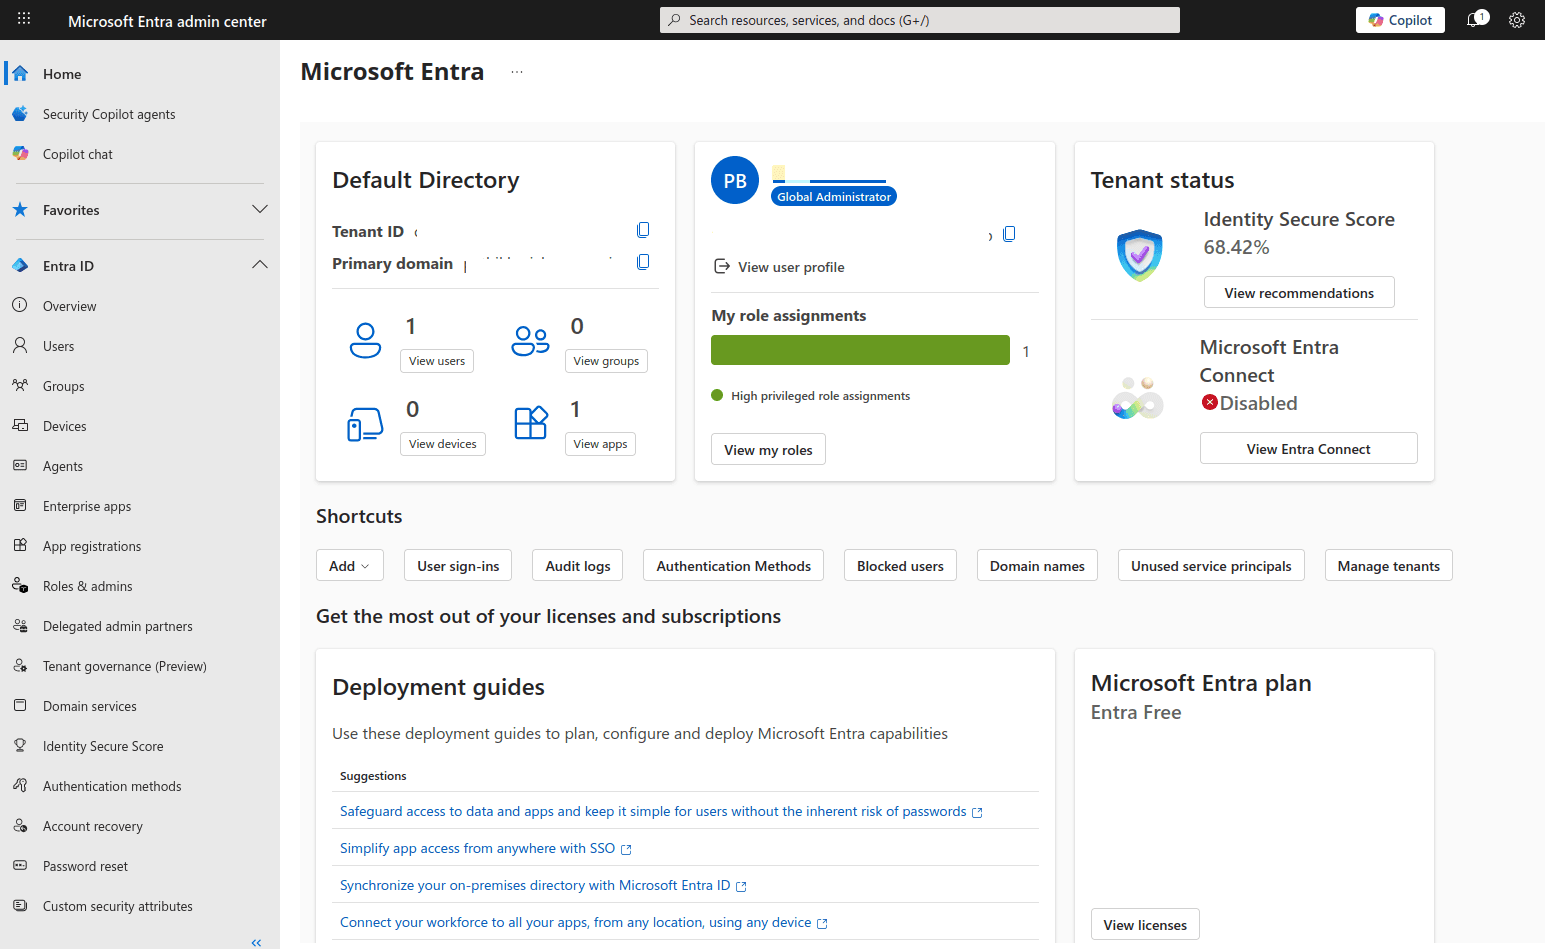Click the View Entra Connect button
The width and height of the screenshot is (1545, 949).
click(1308, 449)
